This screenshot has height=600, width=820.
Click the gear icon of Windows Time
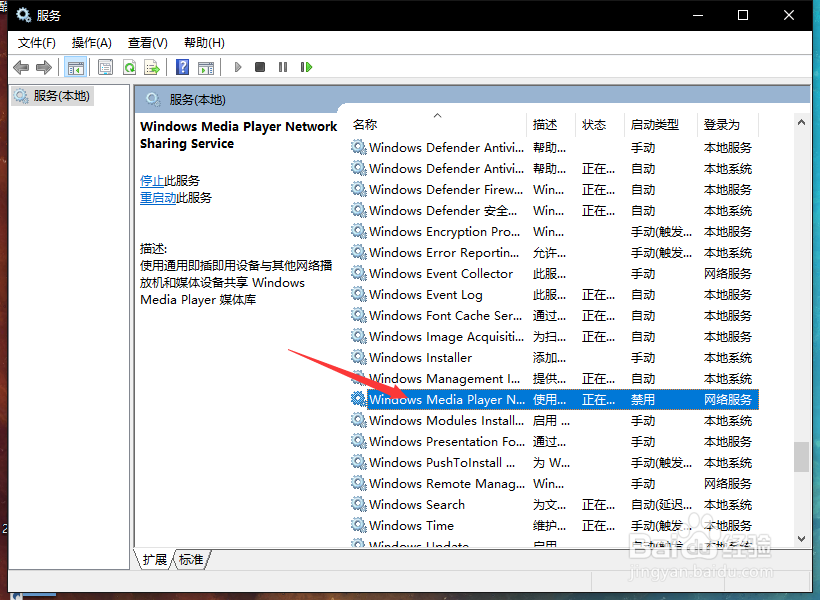coord(358,525)
